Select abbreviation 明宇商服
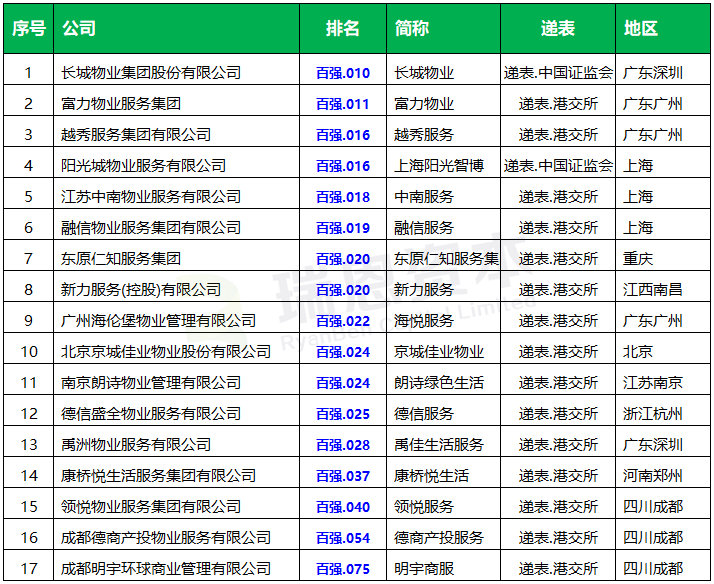Image resolution: width=714 pixels, height=584 pixels. (424, 568)
